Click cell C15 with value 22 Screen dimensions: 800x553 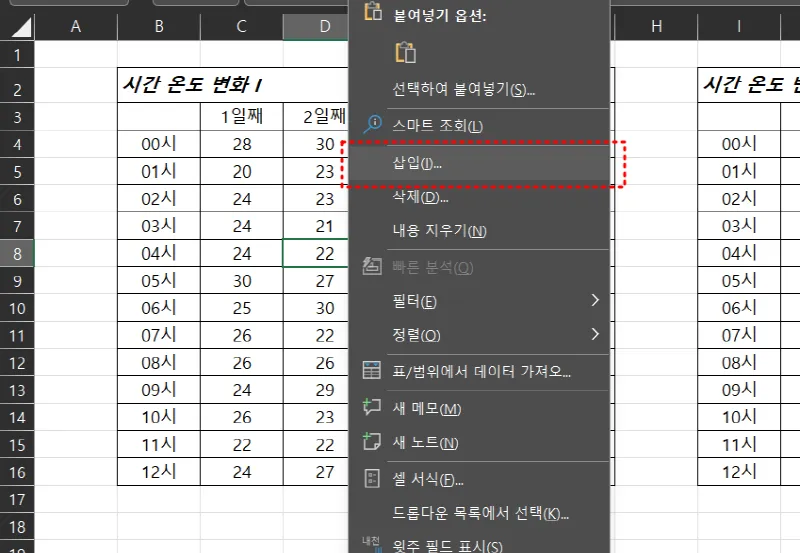point(242,444)
